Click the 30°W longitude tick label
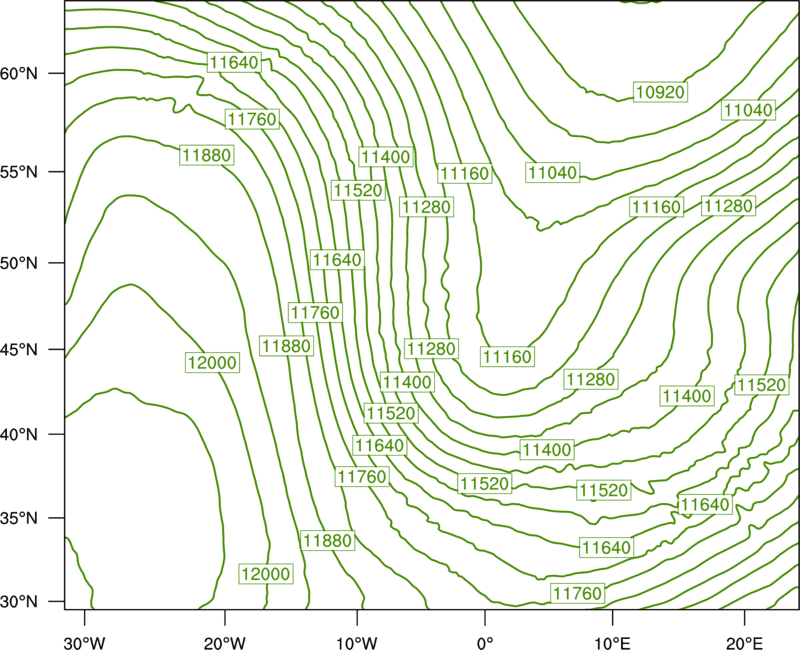This screenshot has width=800, height=650. [84, 643]
